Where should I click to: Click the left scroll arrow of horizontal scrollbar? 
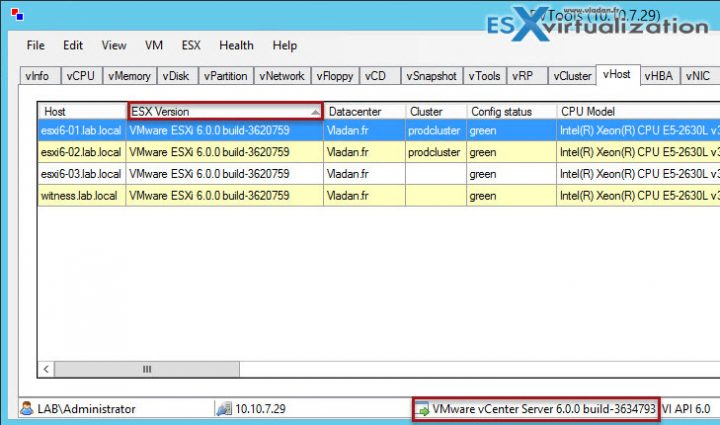pos(46,369)
